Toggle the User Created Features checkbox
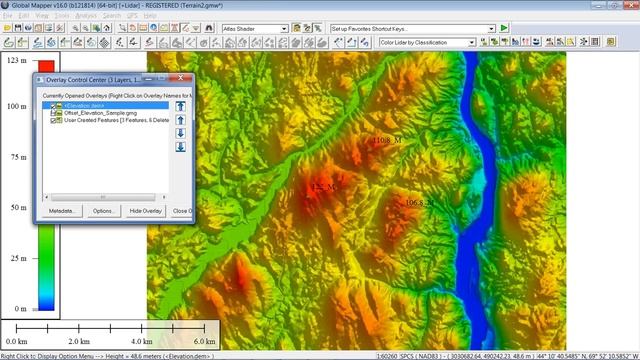The image size is (640, 360). [x=53, y=120]
